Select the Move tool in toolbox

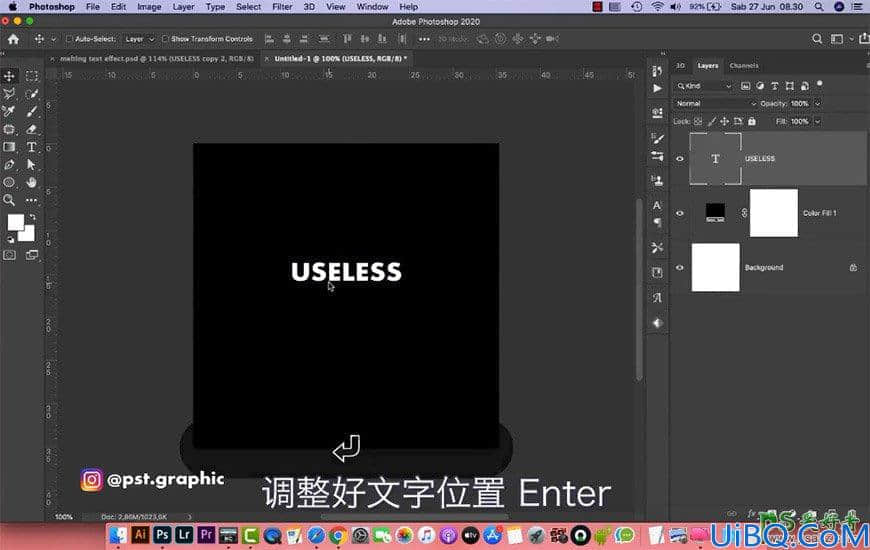9,76
